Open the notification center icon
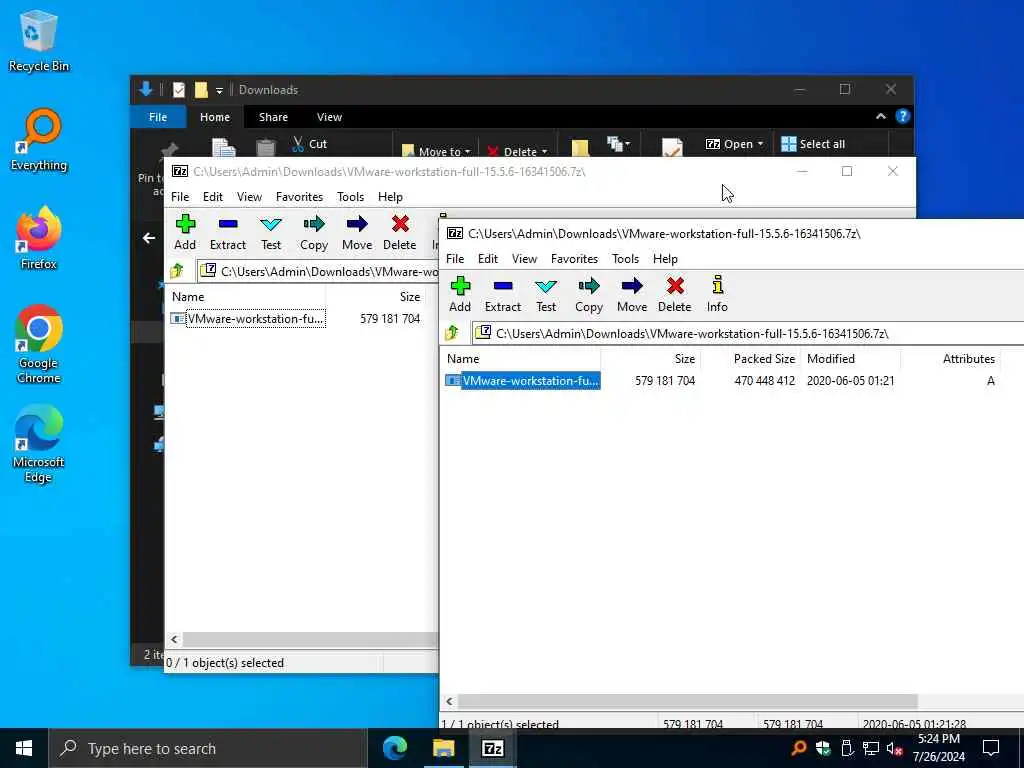The image size is (1024, 768). click(x=991, y=748)
